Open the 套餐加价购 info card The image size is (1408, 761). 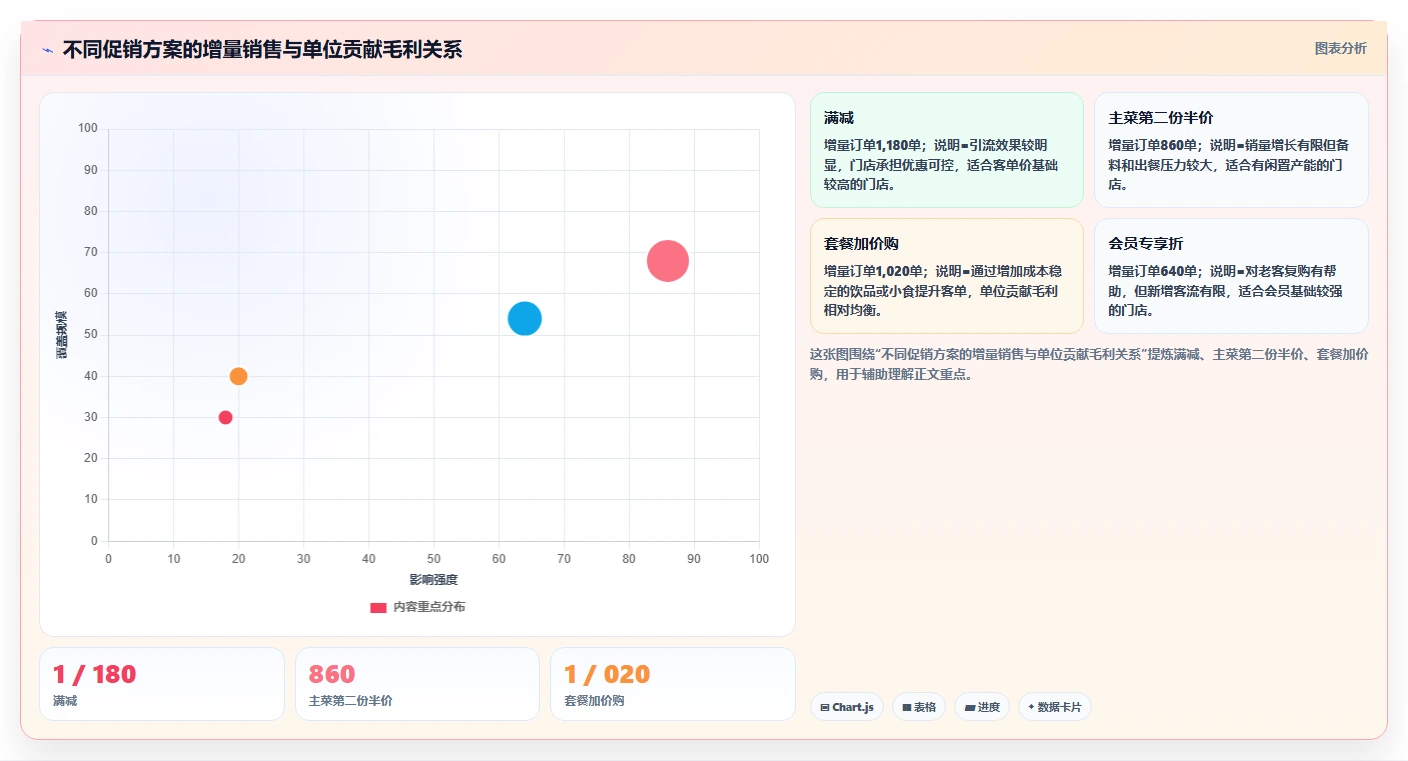[x=946, y=276]
